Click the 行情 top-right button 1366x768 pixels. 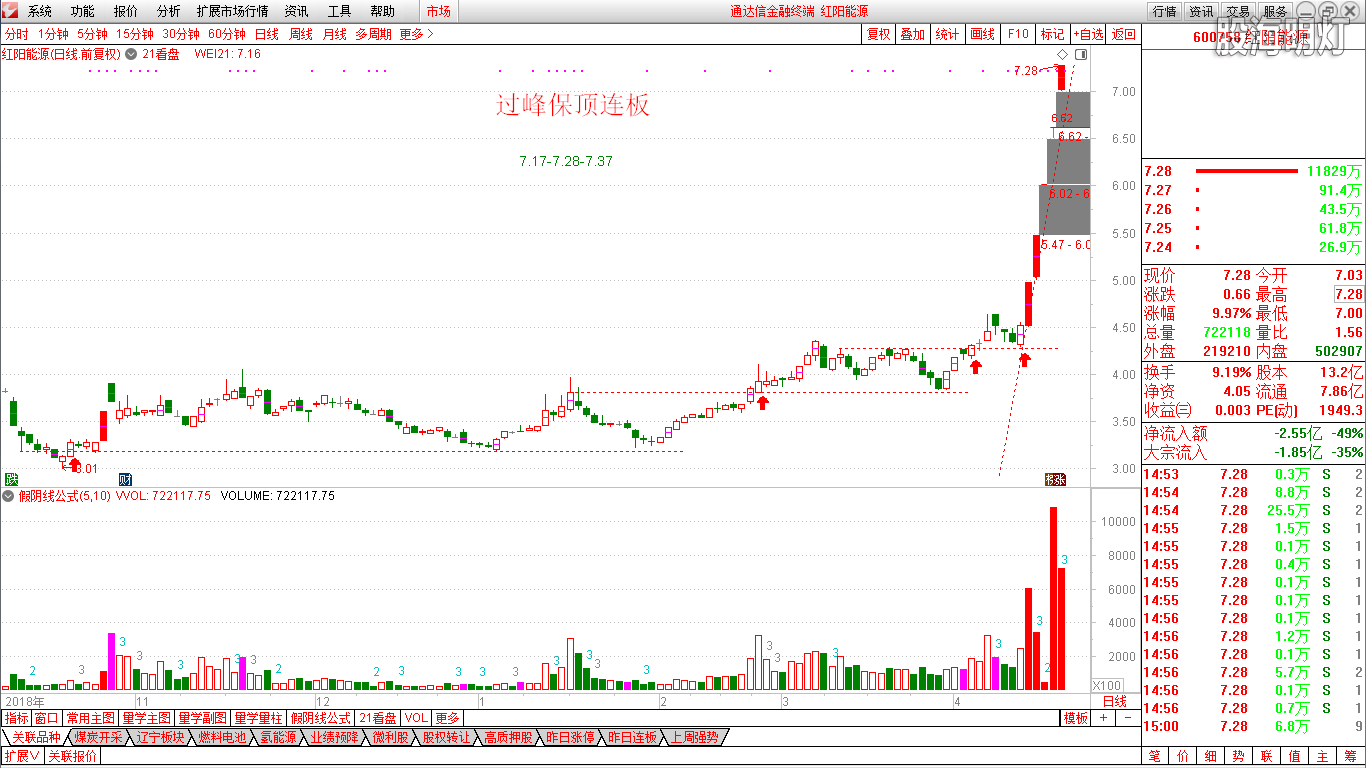point(1164,11)
